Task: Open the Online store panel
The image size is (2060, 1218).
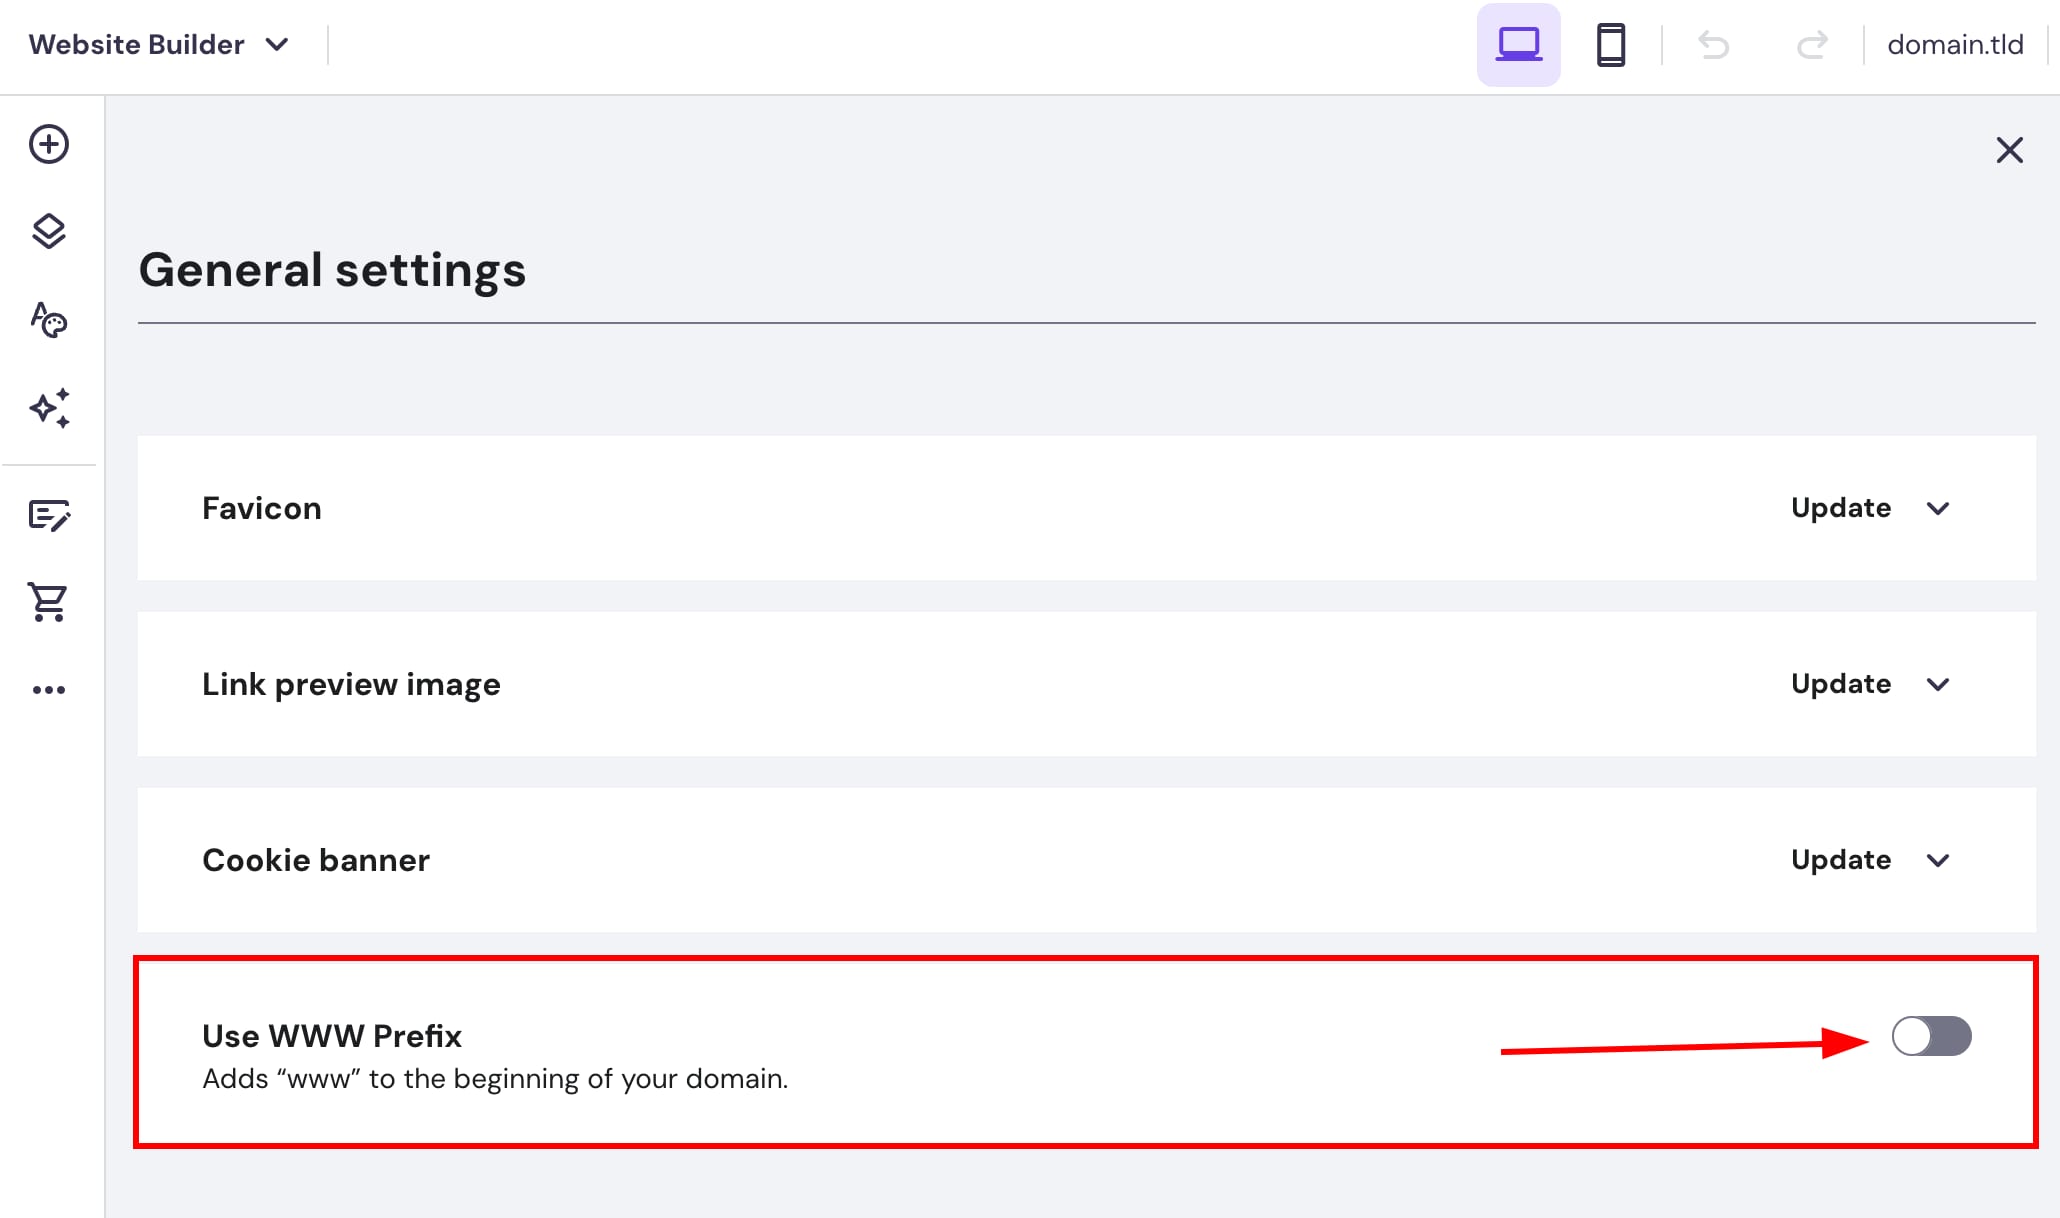Action: tap(48, 601)
